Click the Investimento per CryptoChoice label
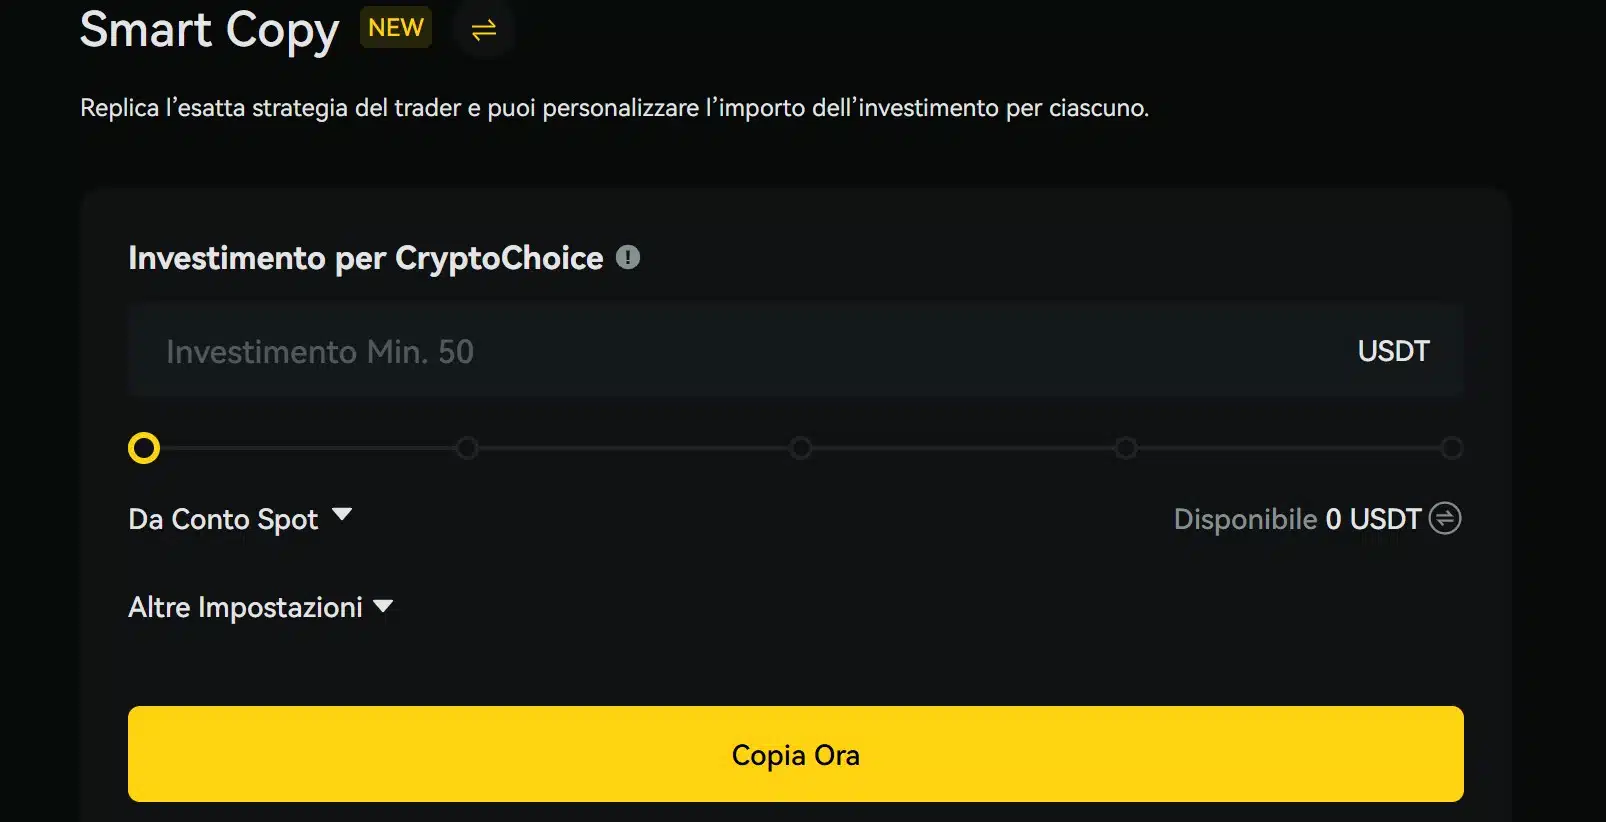This screenshot has height=822, width=1606. click(366, 258)
